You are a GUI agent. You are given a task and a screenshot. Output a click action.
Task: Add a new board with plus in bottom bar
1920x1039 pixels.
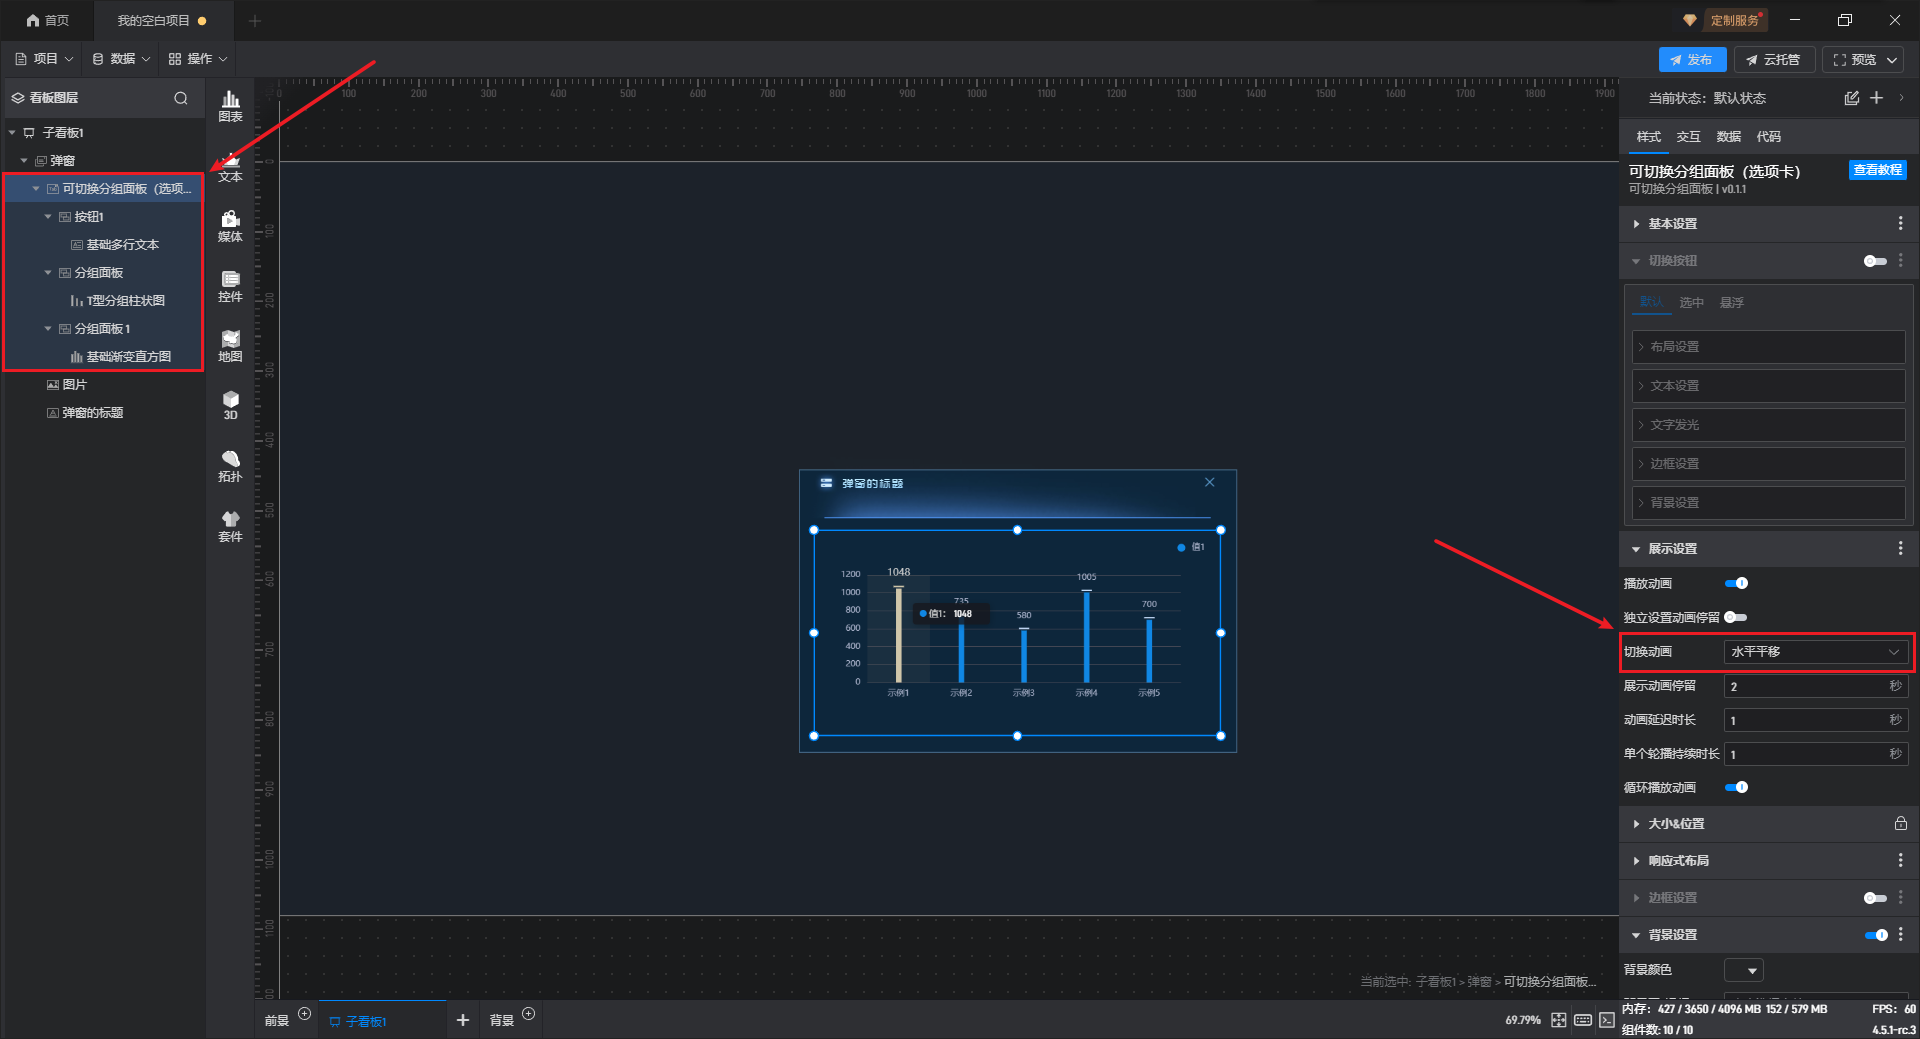coord(462,1020)
